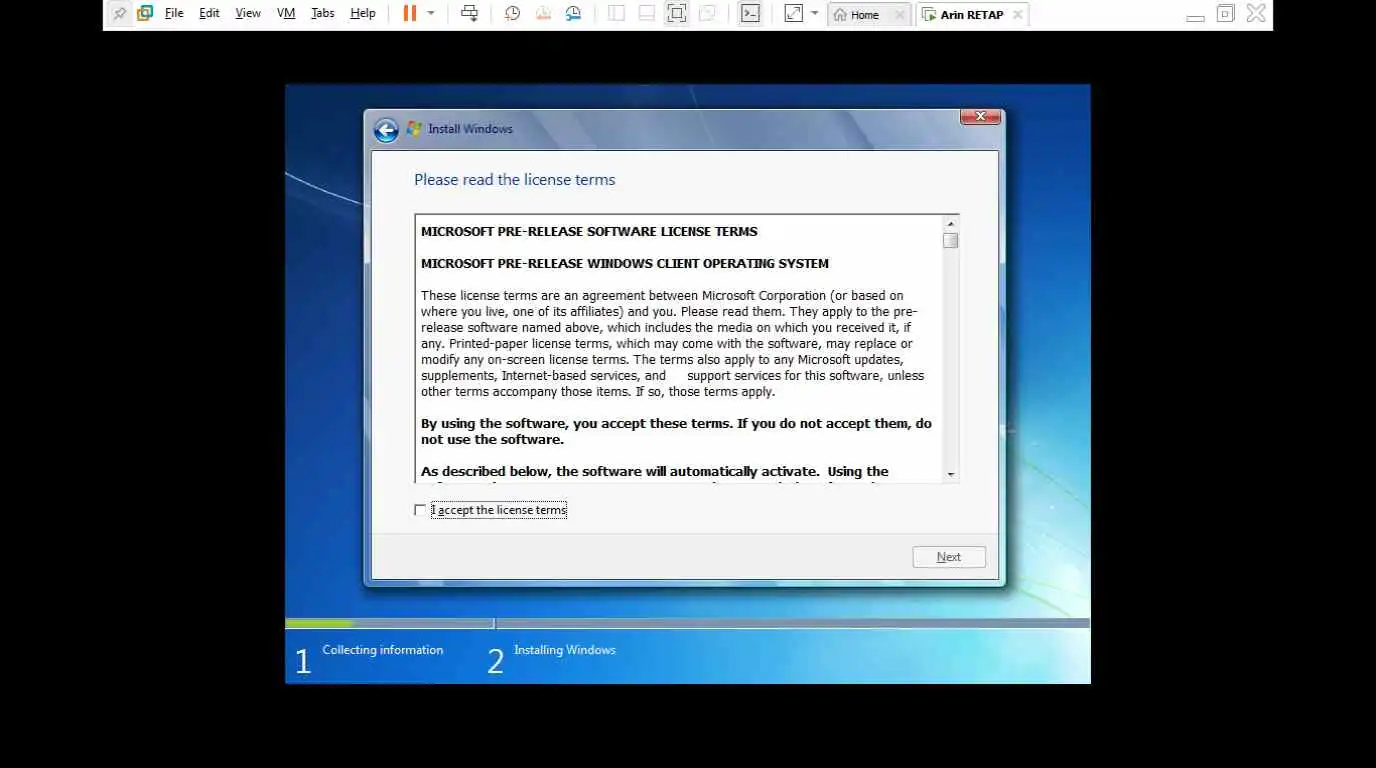Click the 'Collecting information' step label
This screenshot has height=768, width=1376.
[x=383, y=650]
